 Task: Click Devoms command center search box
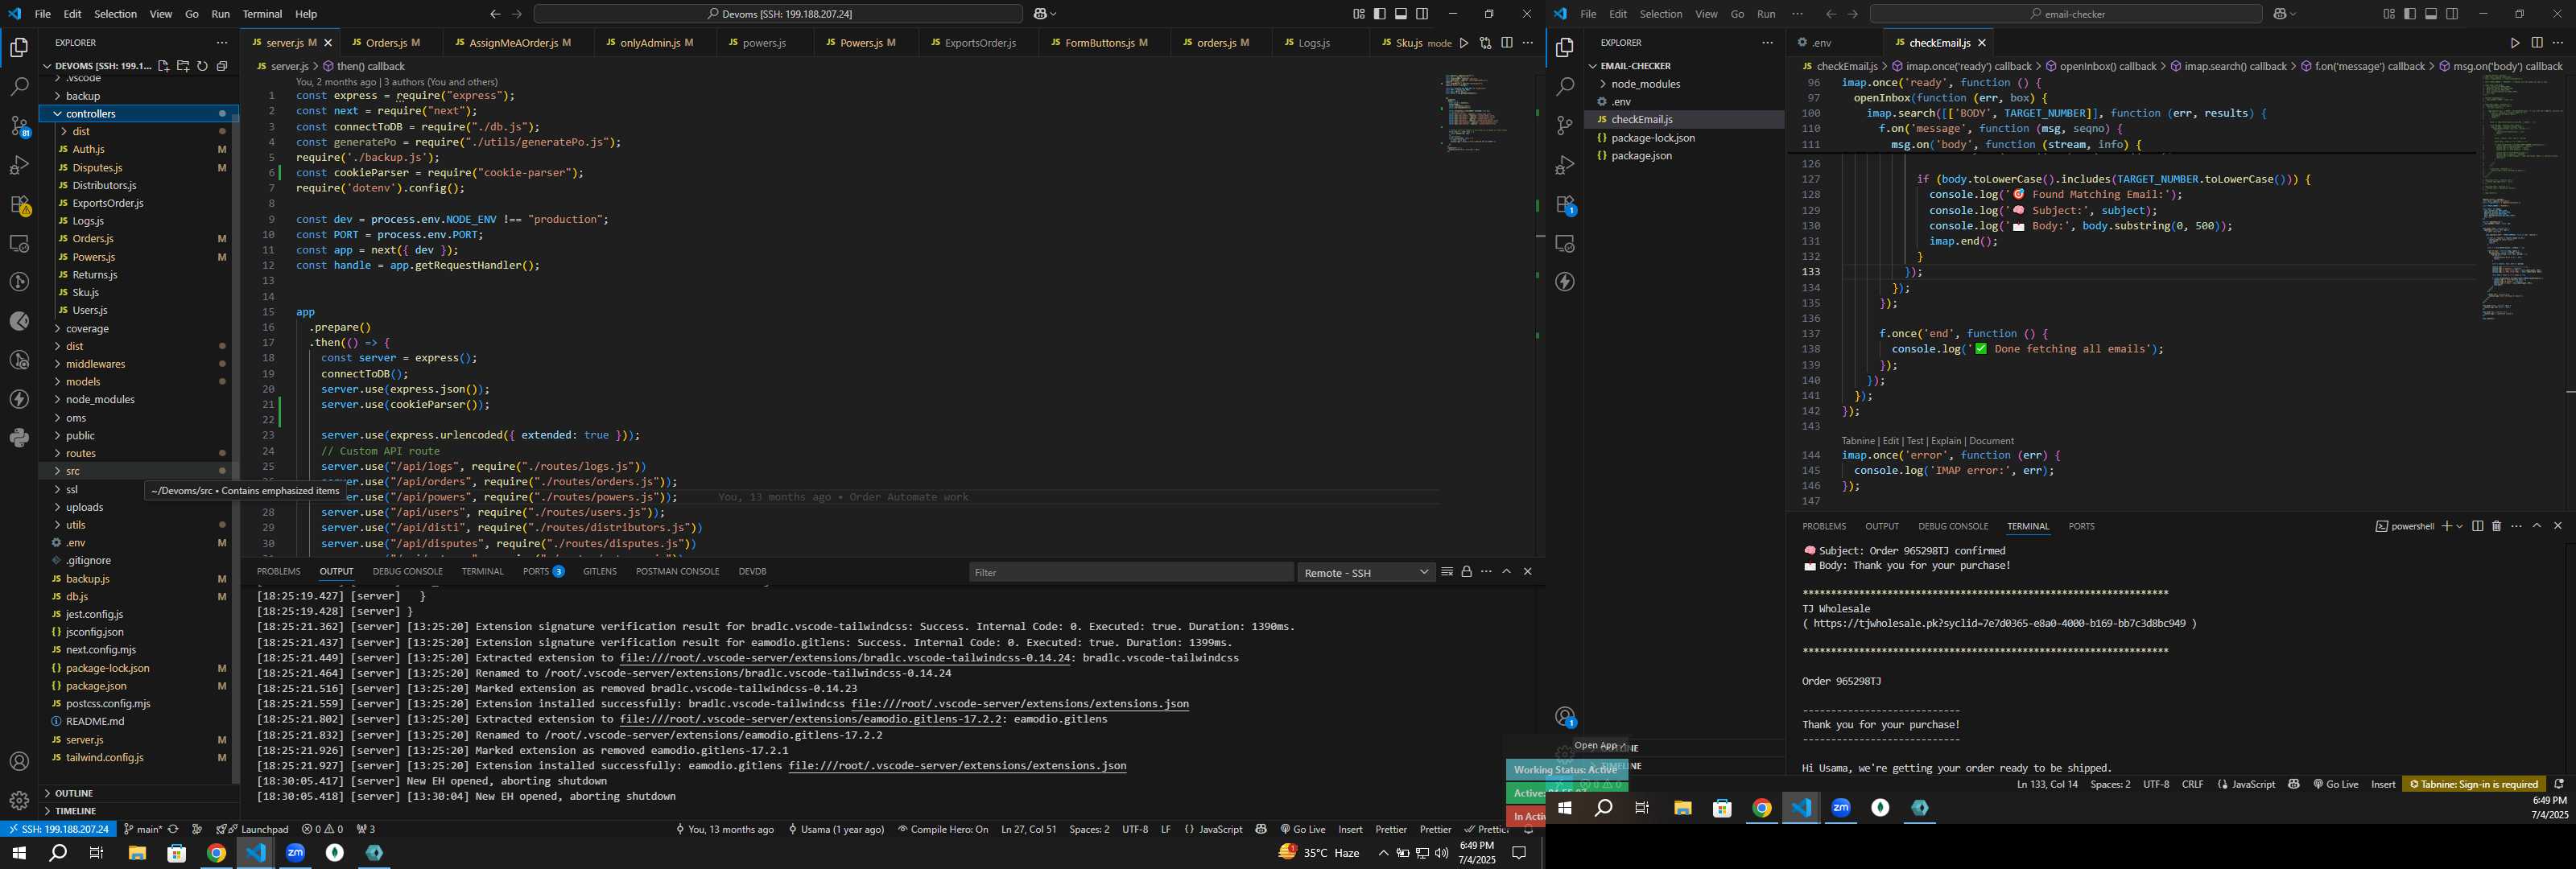tap(778, 14)
